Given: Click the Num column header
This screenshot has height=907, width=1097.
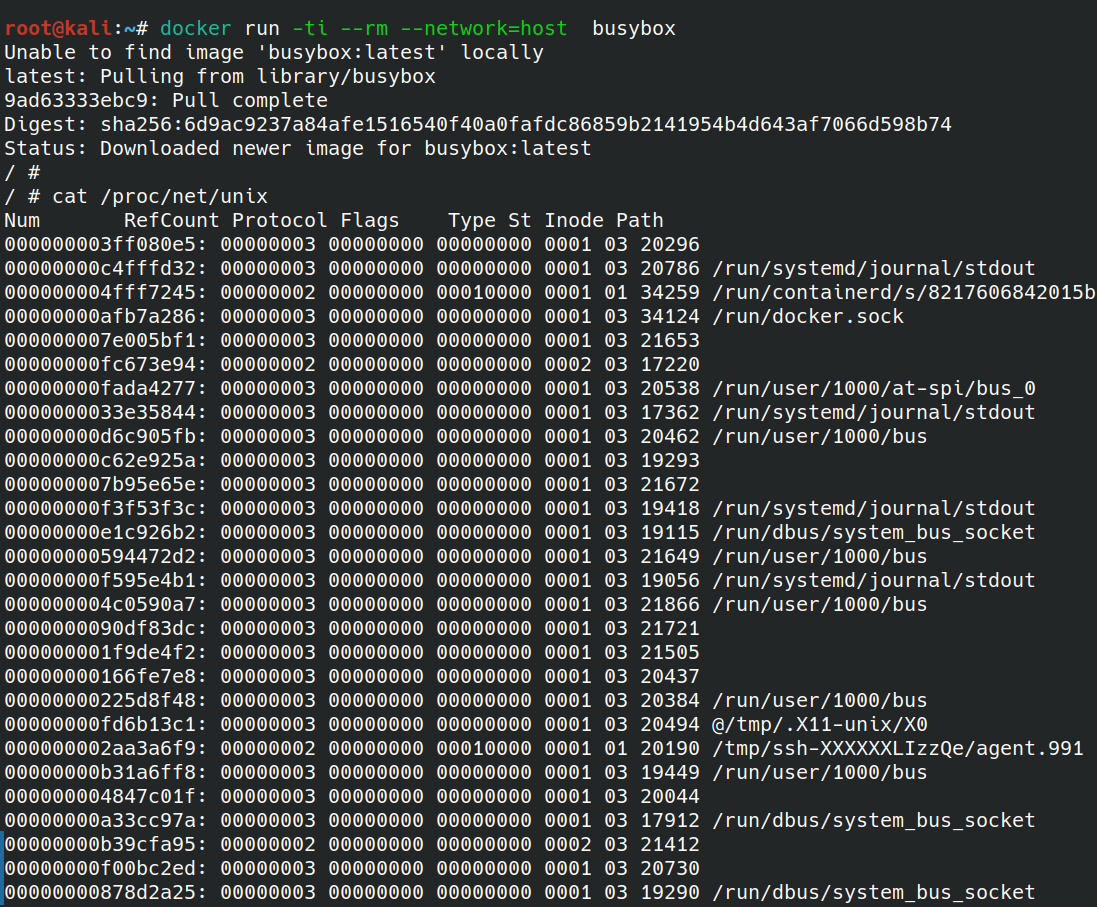Looking at the screenshot, I should click(22, 220).
